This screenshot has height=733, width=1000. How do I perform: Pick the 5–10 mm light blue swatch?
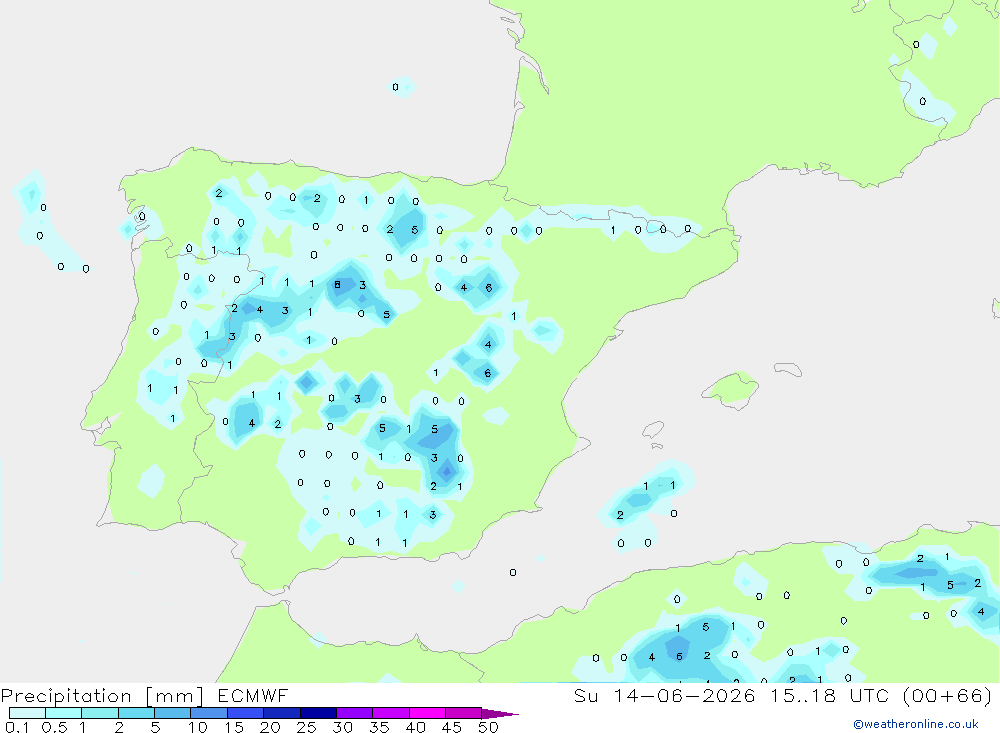point(173,713)
